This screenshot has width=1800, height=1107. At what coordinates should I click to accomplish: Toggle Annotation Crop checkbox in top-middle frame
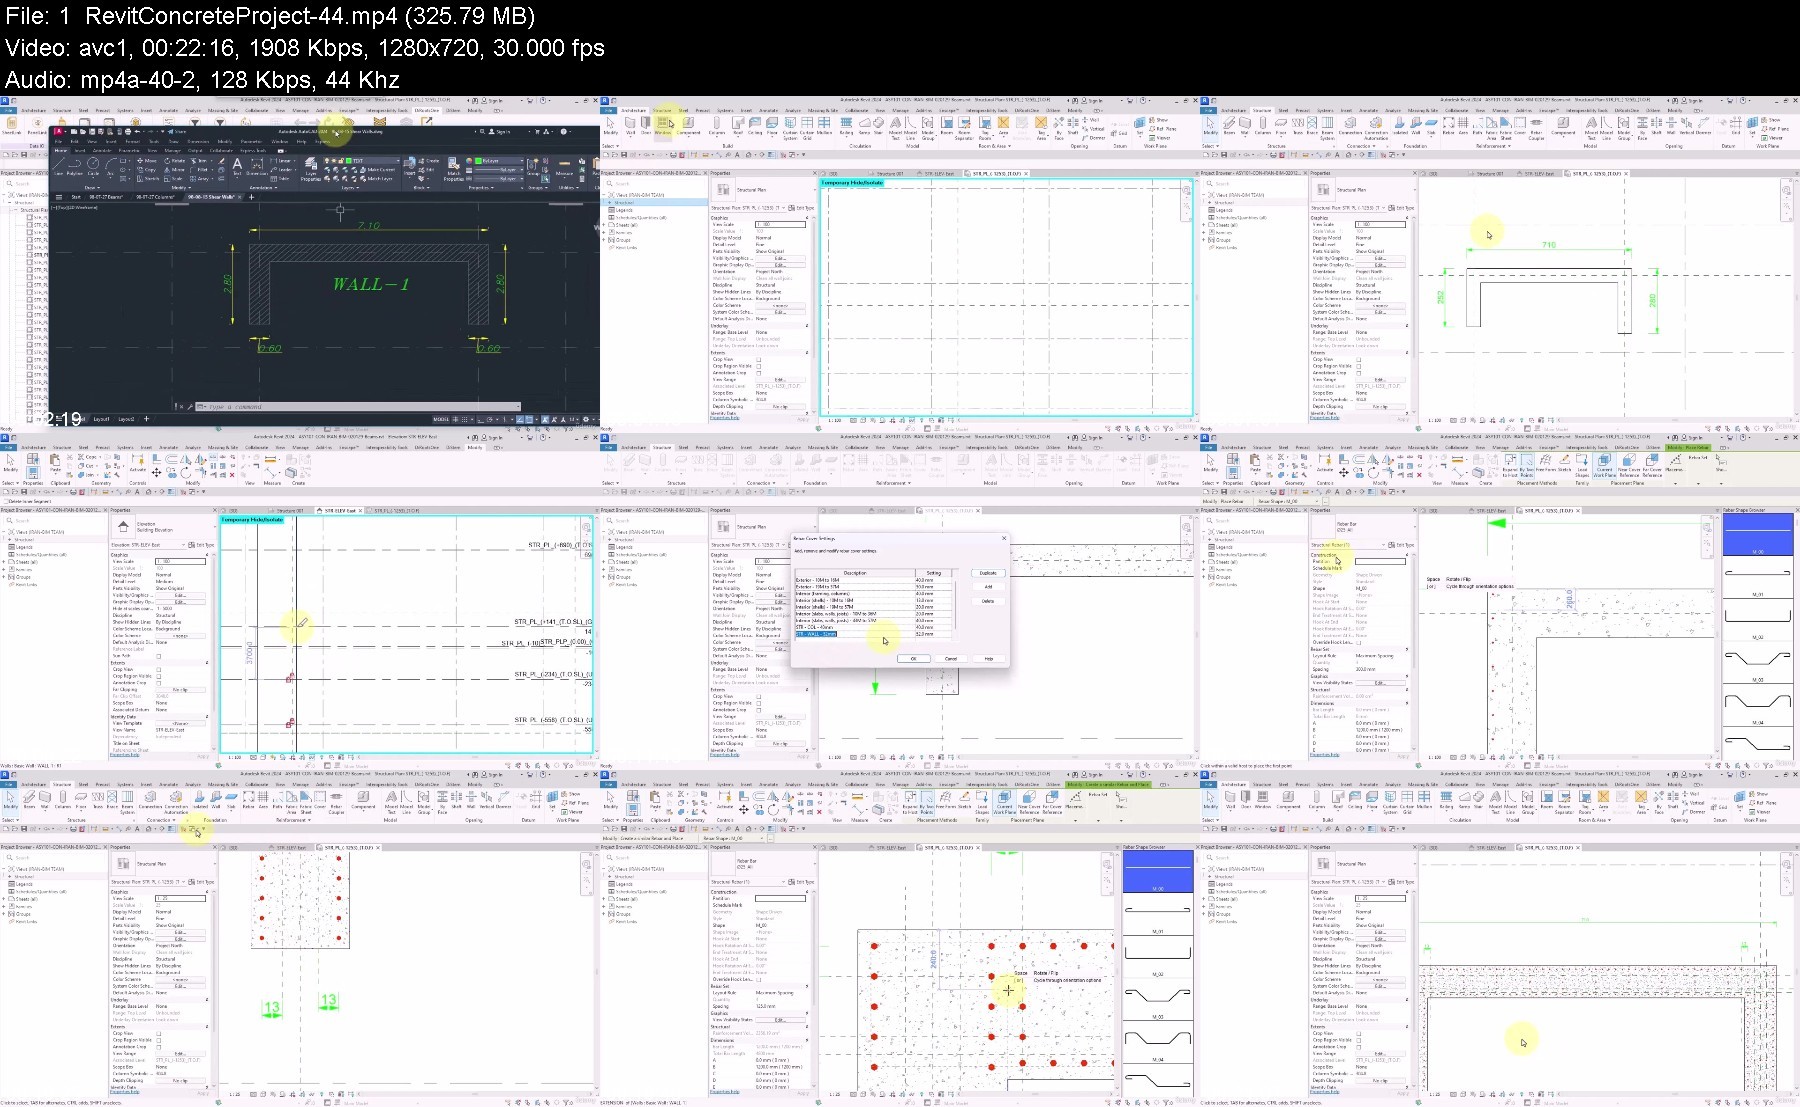click(759, 373)
